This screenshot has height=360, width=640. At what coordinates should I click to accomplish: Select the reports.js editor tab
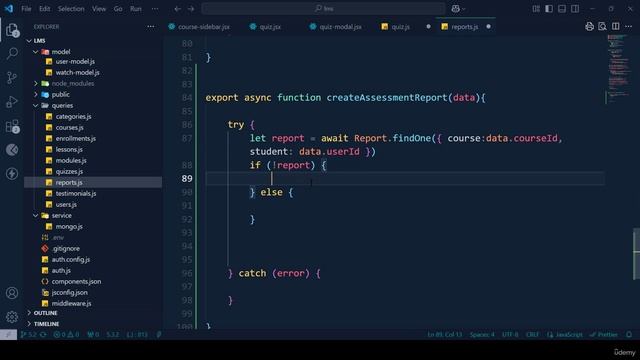(465, 27)
